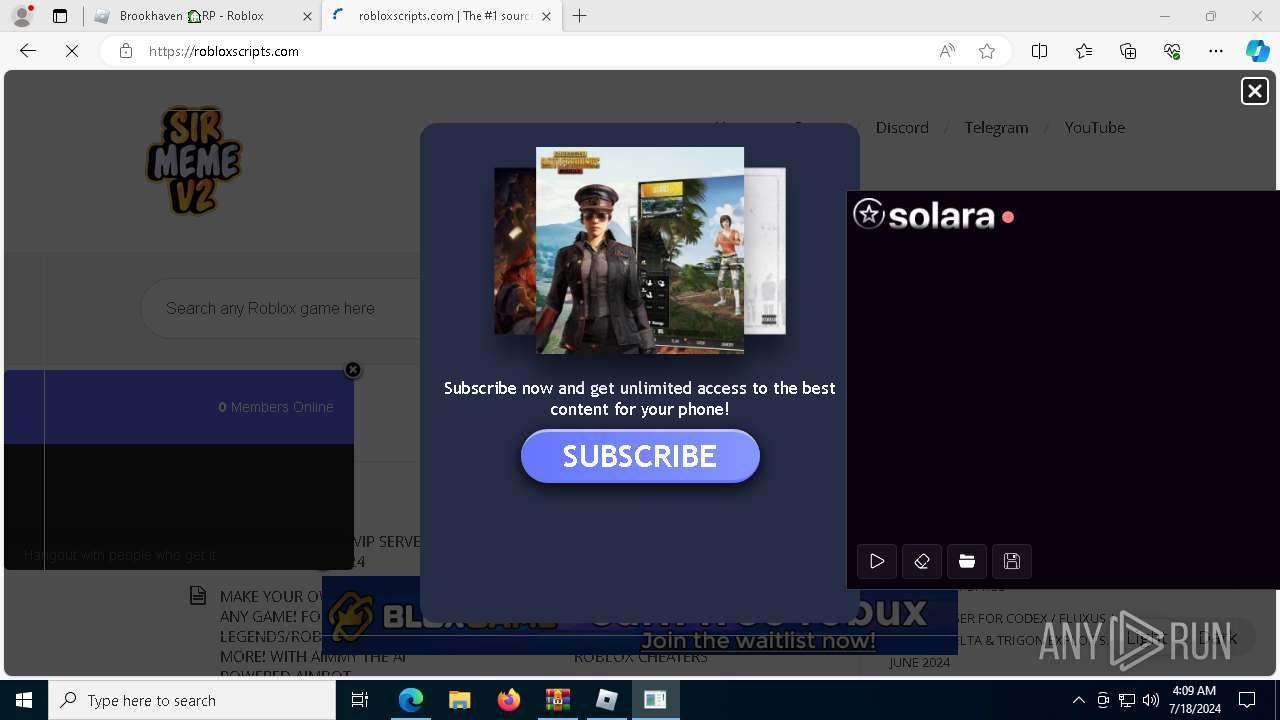Click the SUBSCRIBE button in the popup
This screenshot has height=720, width=1280.
tap(640, 456)
